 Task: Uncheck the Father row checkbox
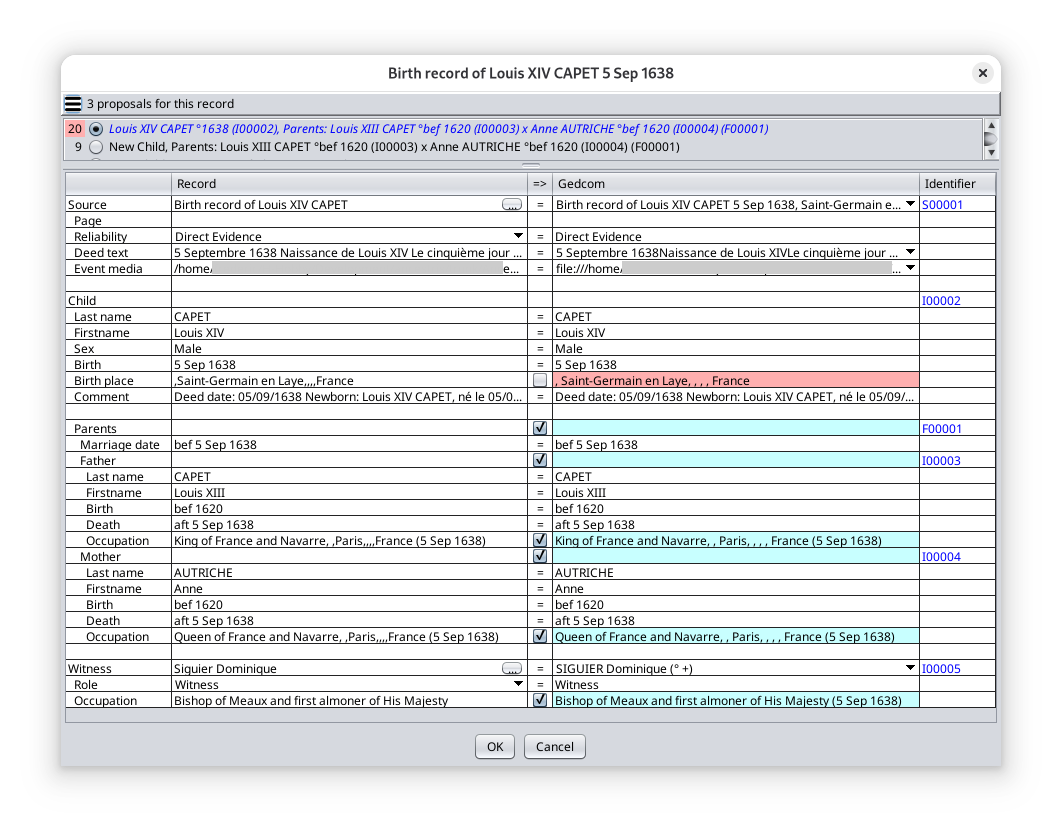pos(540,460)
